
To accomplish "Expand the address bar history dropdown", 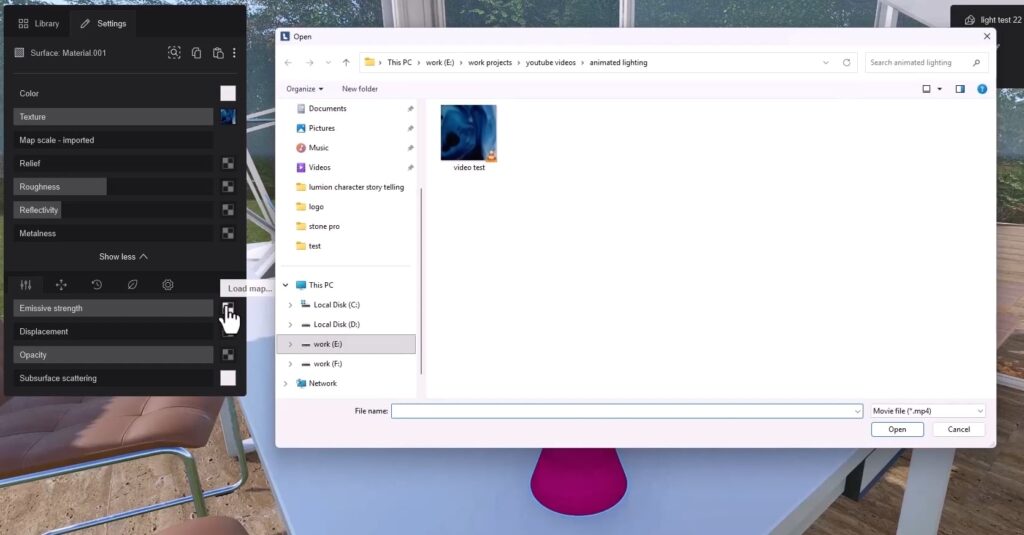I will point(825,63).
